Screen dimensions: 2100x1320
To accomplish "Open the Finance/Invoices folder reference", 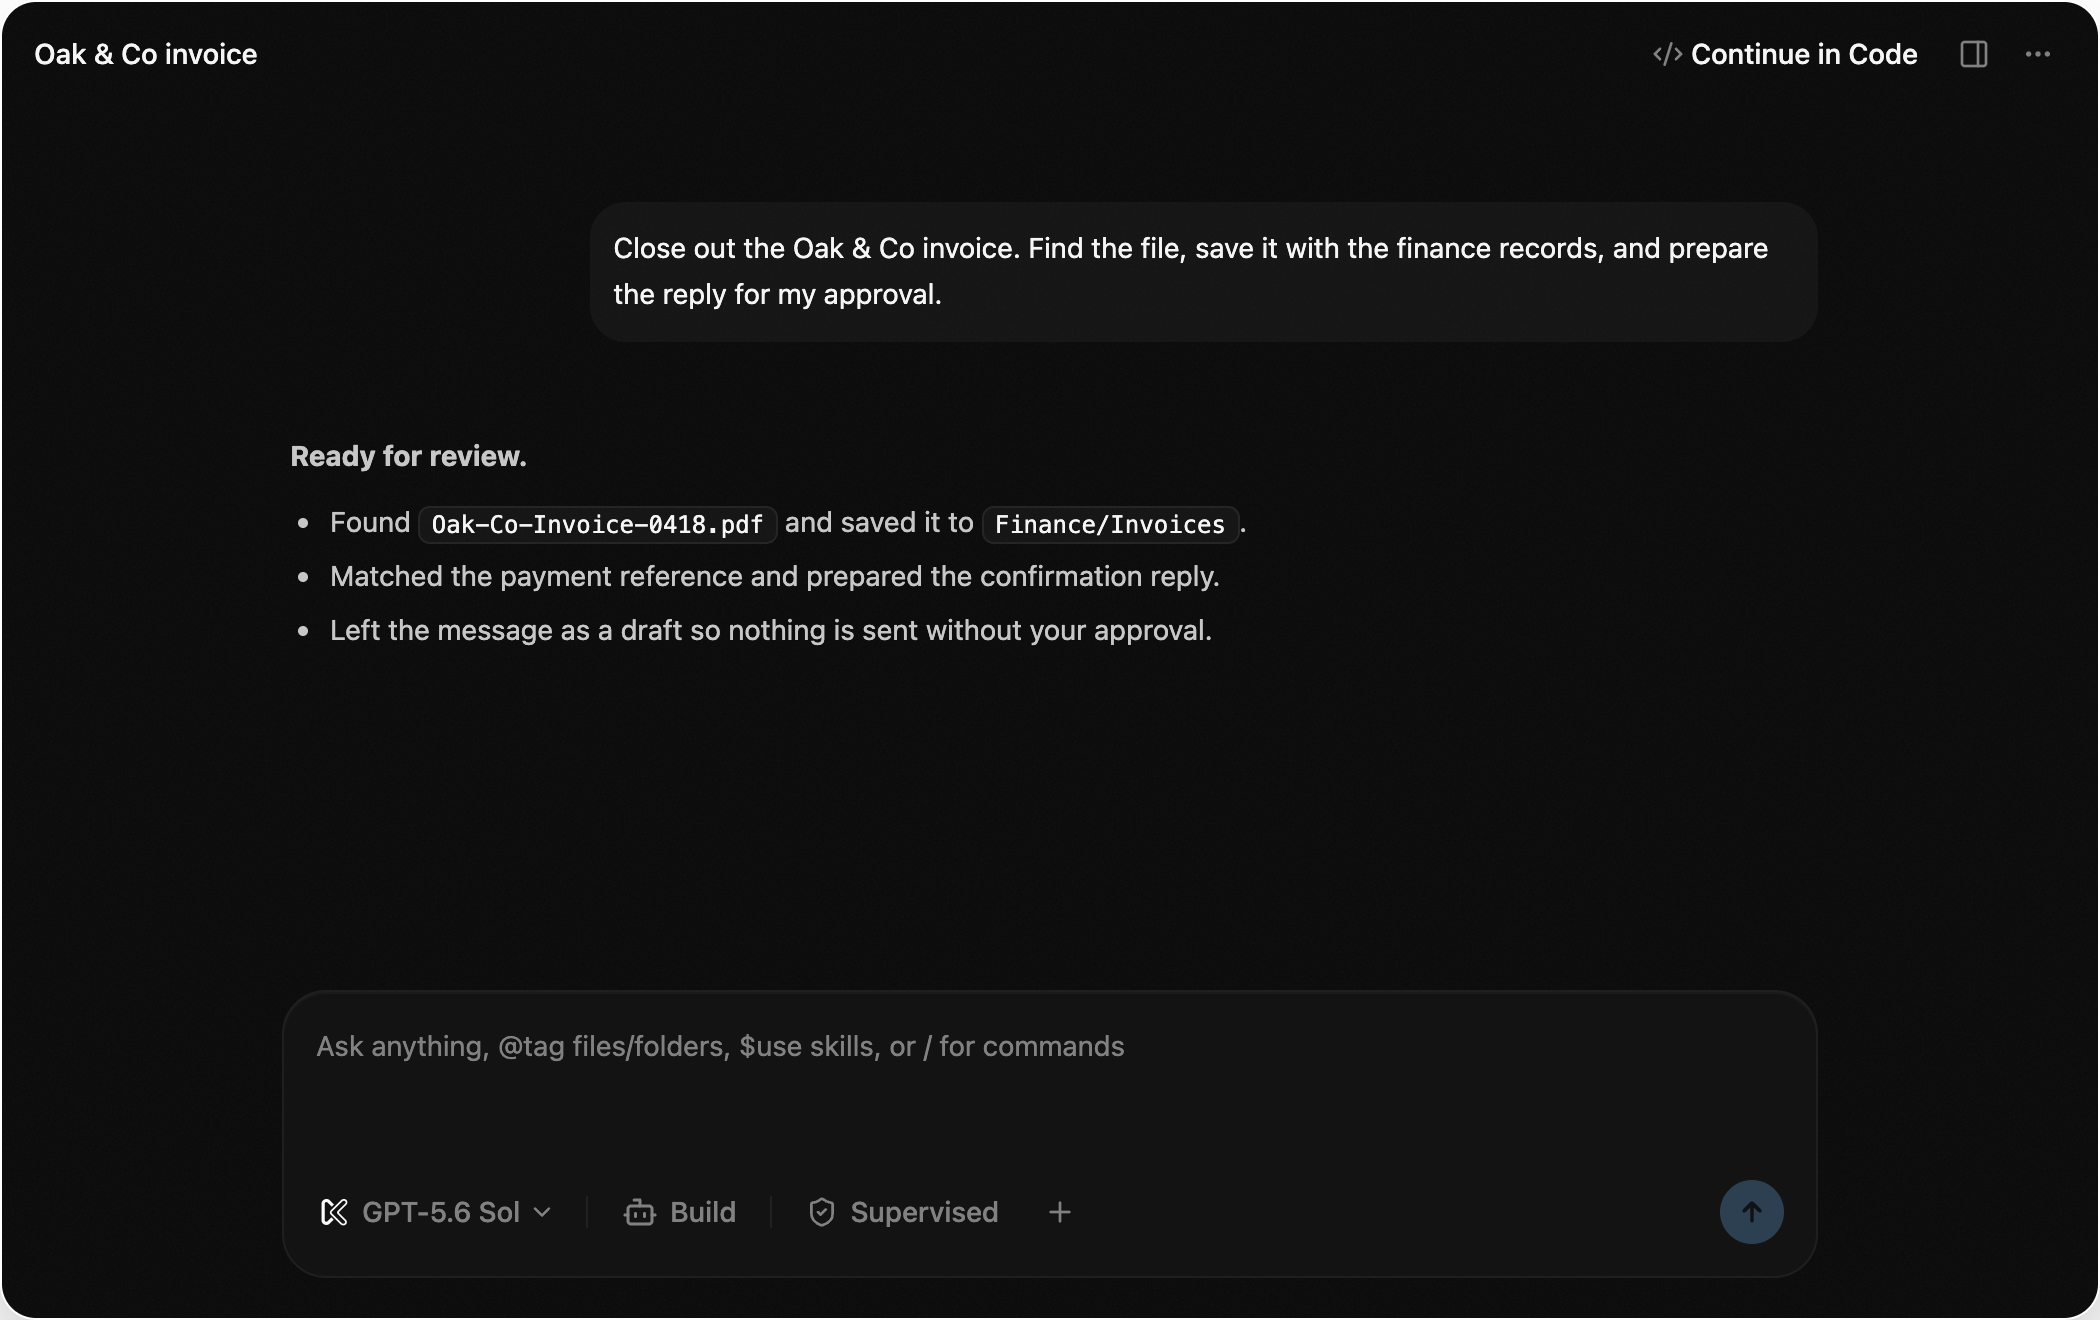I will click(1110, 524).
